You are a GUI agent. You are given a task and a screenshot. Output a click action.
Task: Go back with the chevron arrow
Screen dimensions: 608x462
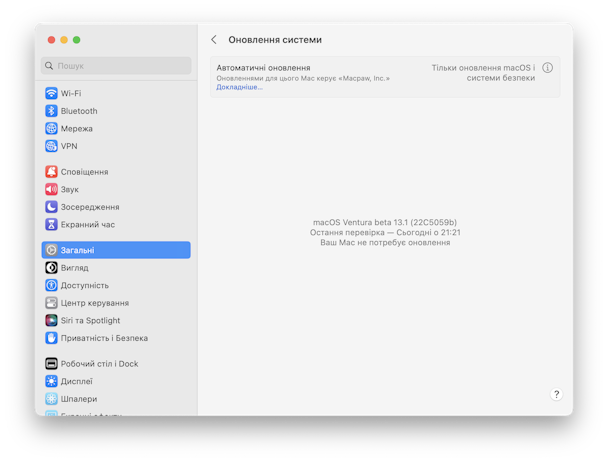214,40
